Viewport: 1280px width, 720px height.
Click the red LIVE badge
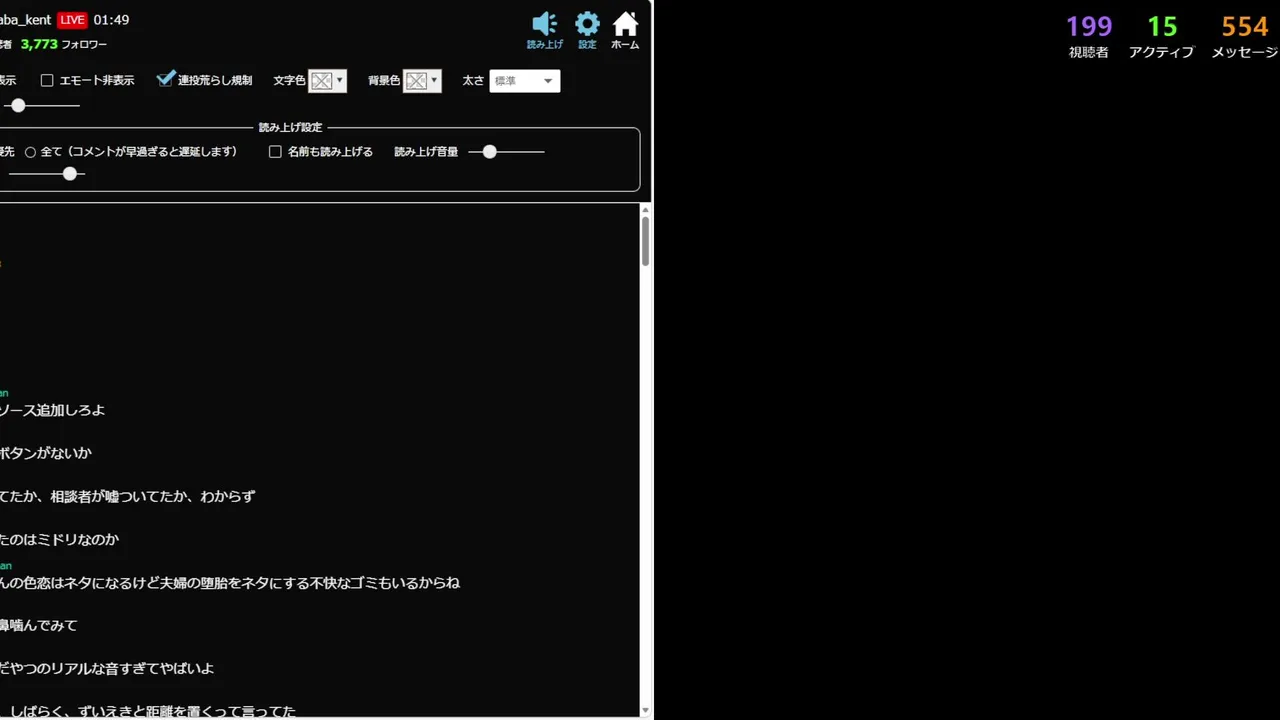point(72,20)
